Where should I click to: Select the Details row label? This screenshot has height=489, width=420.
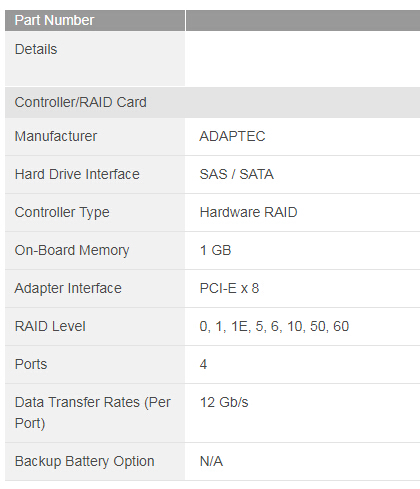(36, 49)
